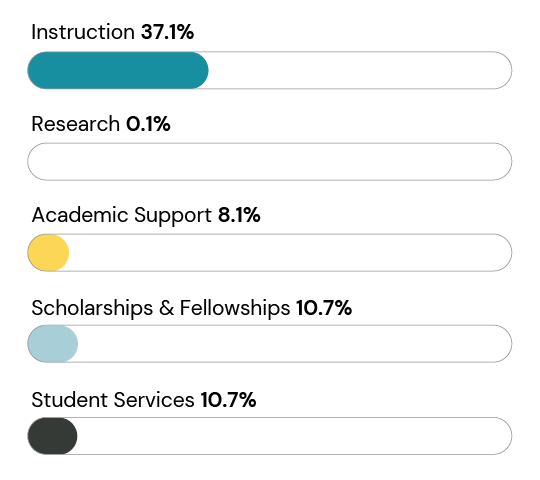540x480 pixels.
Task: Click empty track of Scholarships & Fellowships bar
Action: coord(295,344)
